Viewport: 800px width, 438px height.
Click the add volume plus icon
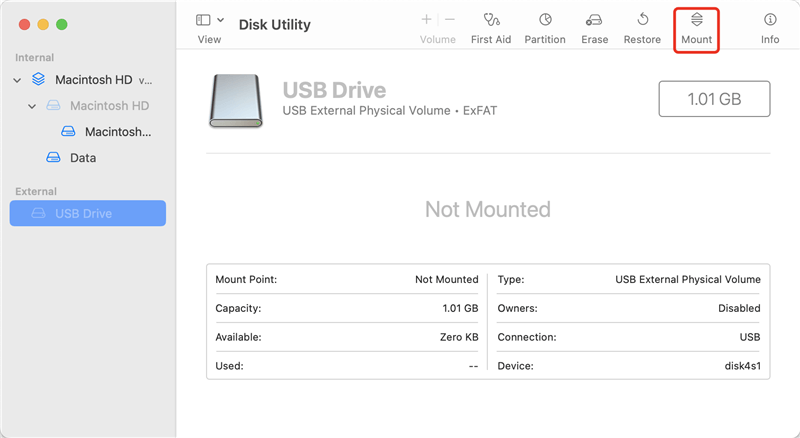[427, 19]
